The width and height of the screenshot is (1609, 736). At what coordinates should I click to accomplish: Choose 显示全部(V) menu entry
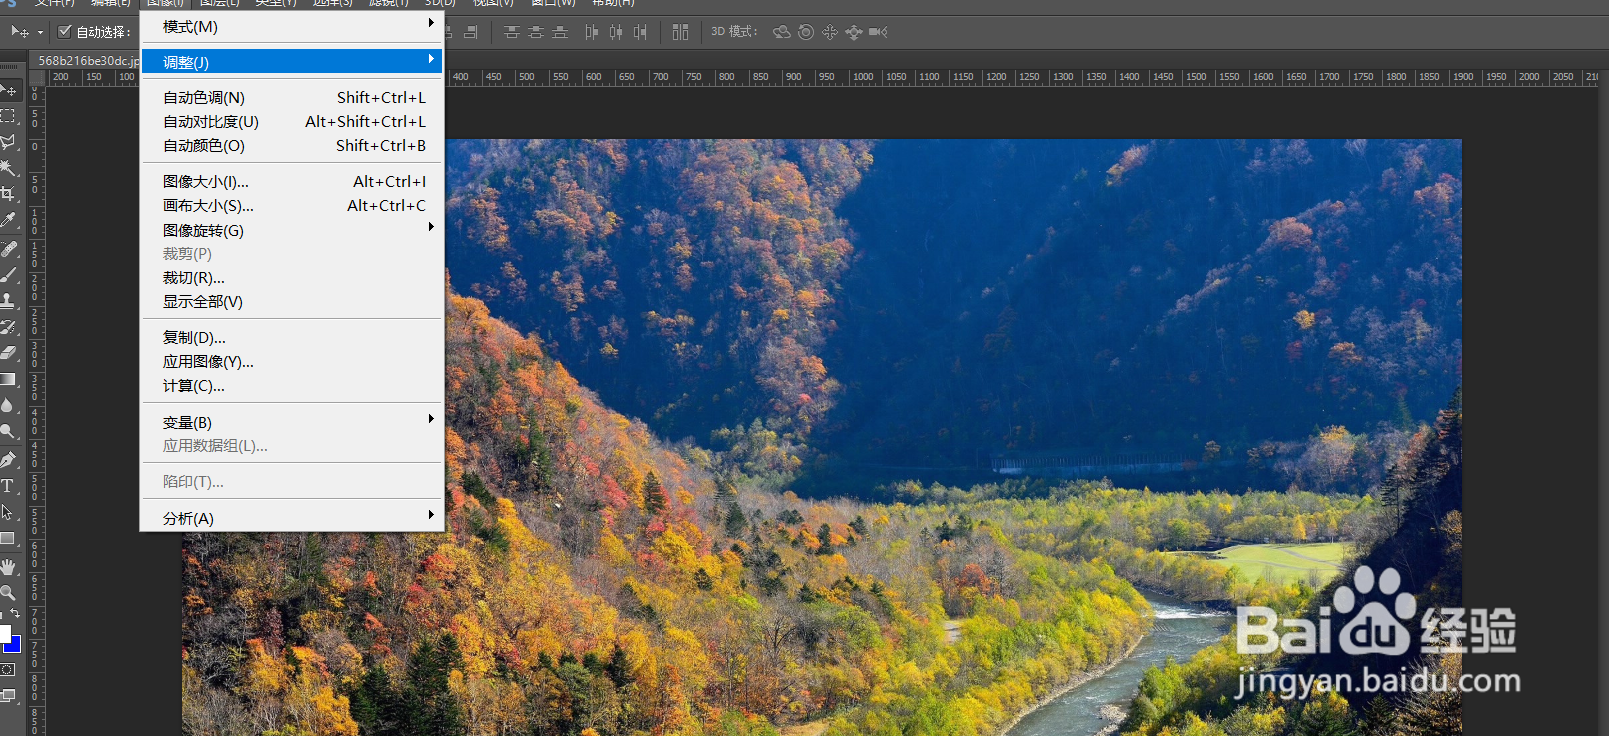(292, 301)
